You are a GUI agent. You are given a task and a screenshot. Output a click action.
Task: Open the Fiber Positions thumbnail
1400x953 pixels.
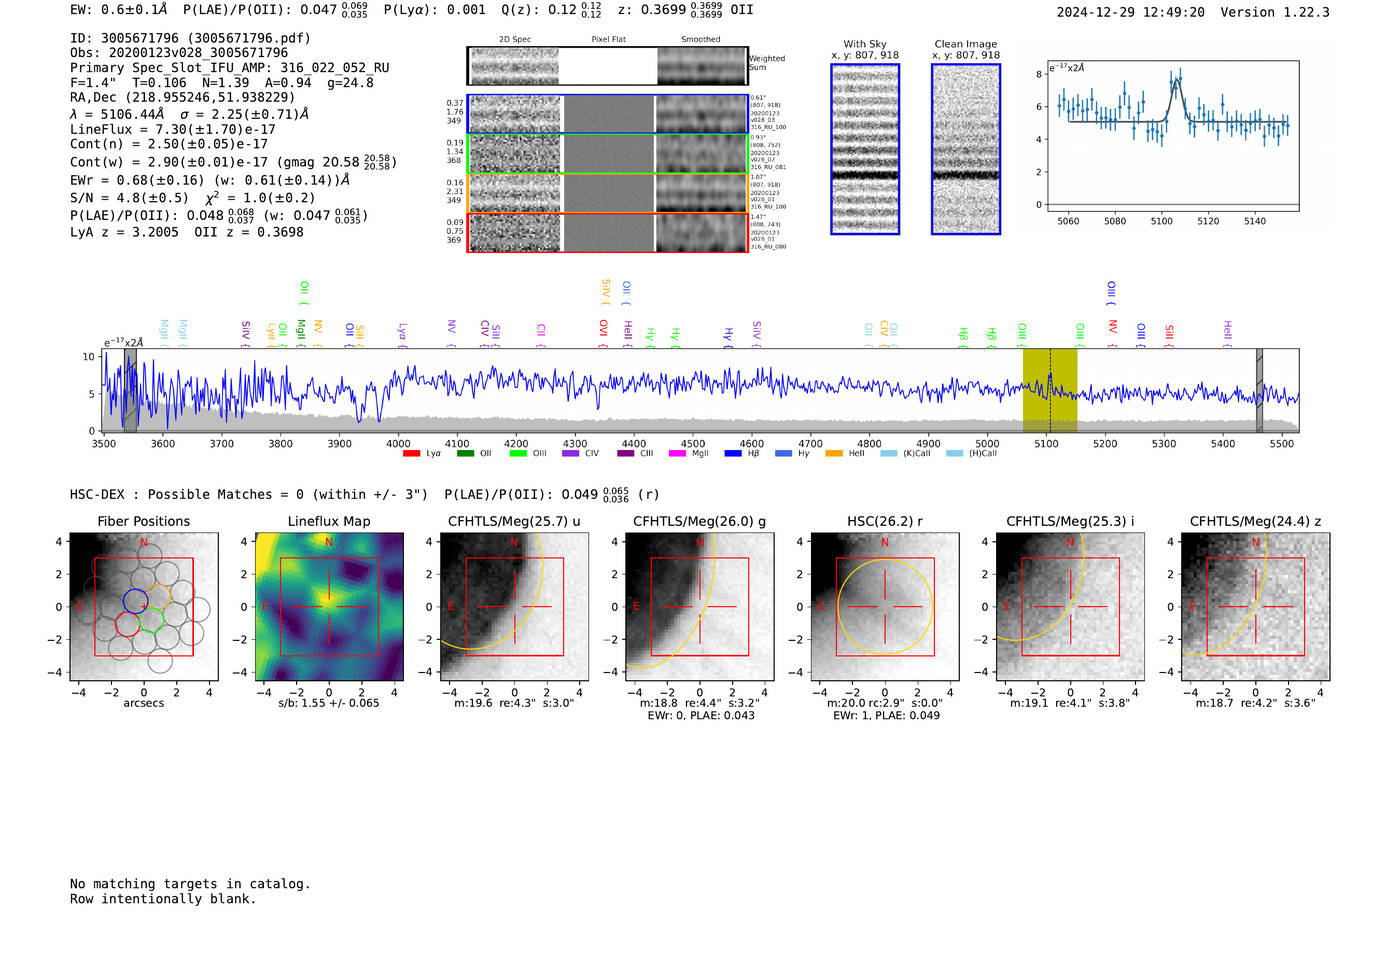(x=144, y=607)
